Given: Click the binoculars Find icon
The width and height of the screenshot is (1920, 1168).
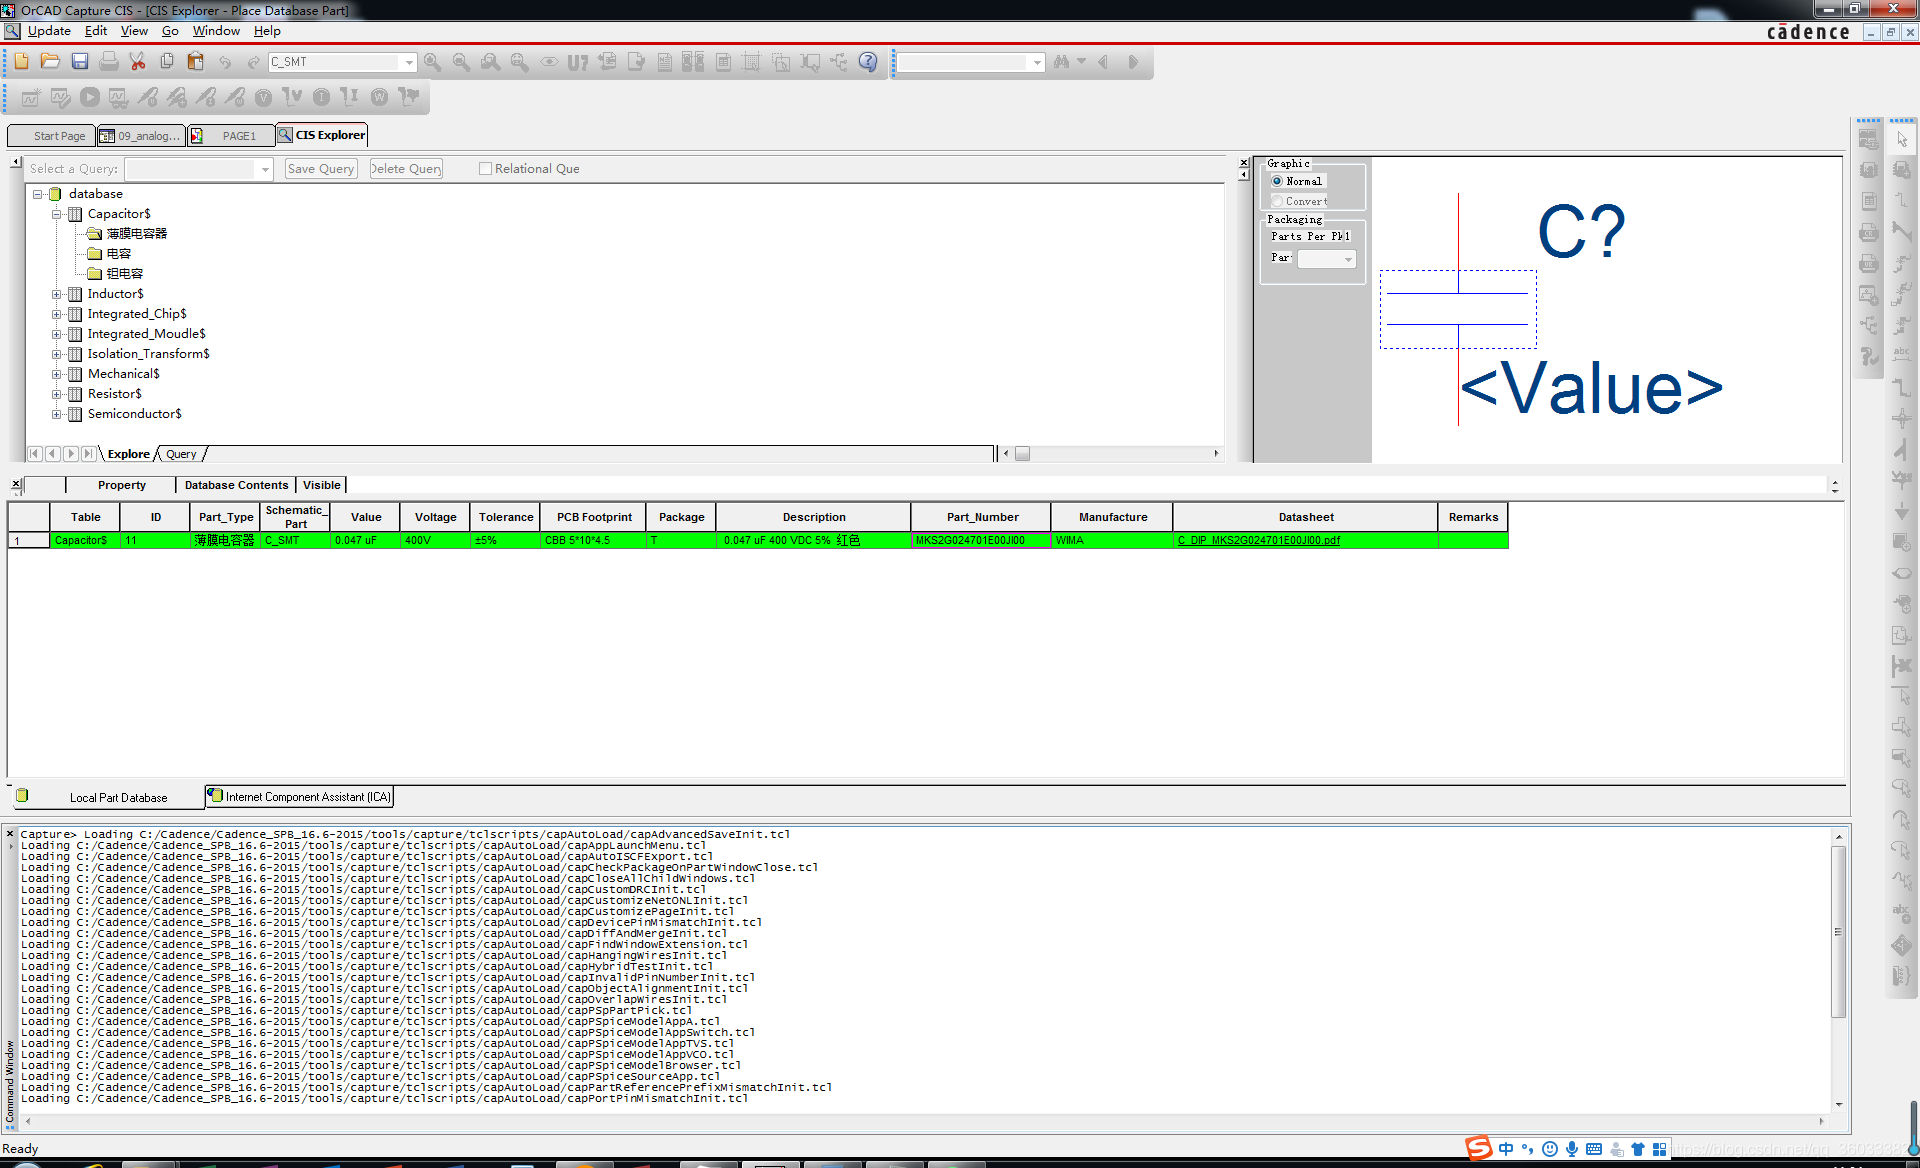Looking at the screenshot, I should 1061,62.
